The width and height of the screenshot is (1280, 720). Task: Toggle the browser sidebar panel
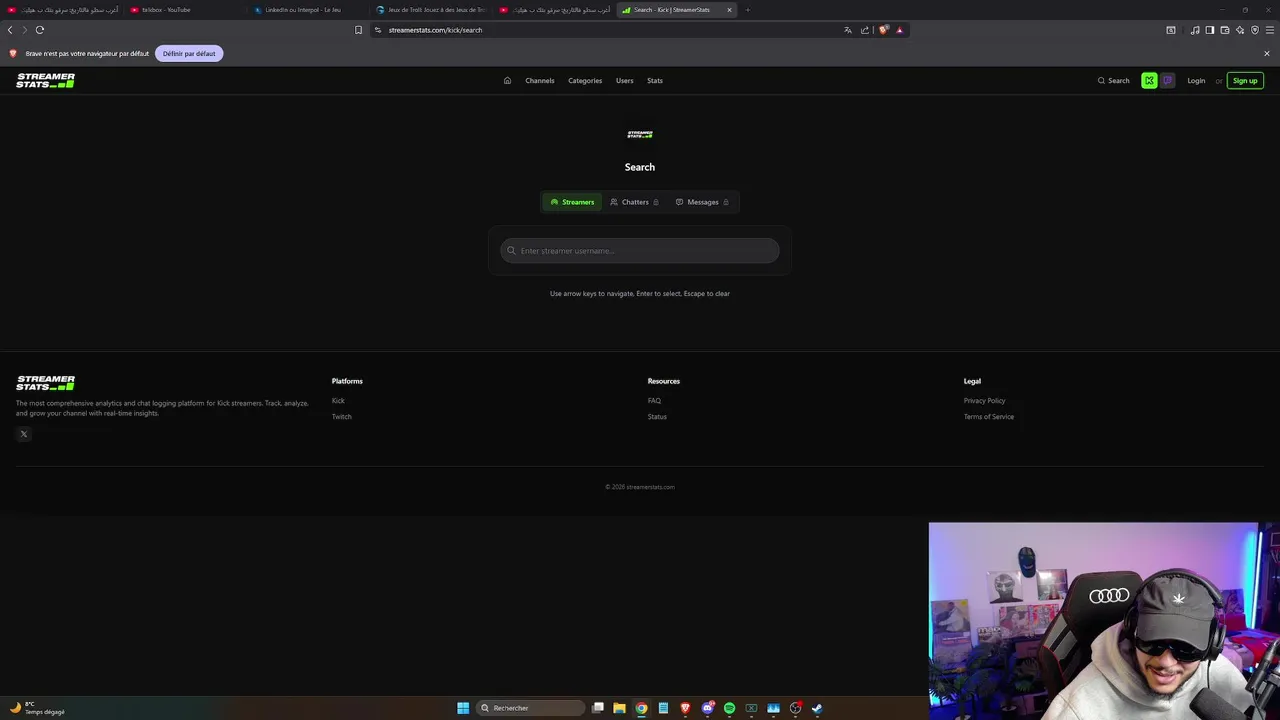pyautogui.click(x=1210, y=30)
